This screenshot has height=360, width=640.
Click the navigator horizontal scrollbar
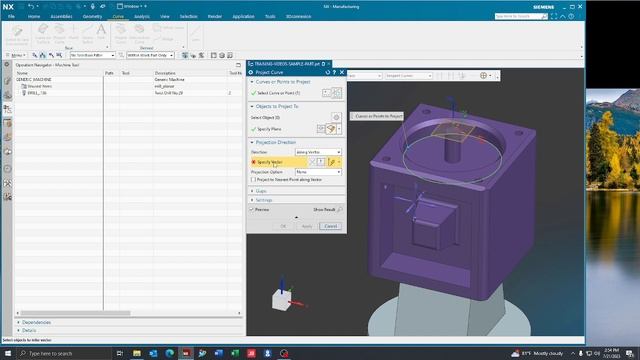point(76,313)
